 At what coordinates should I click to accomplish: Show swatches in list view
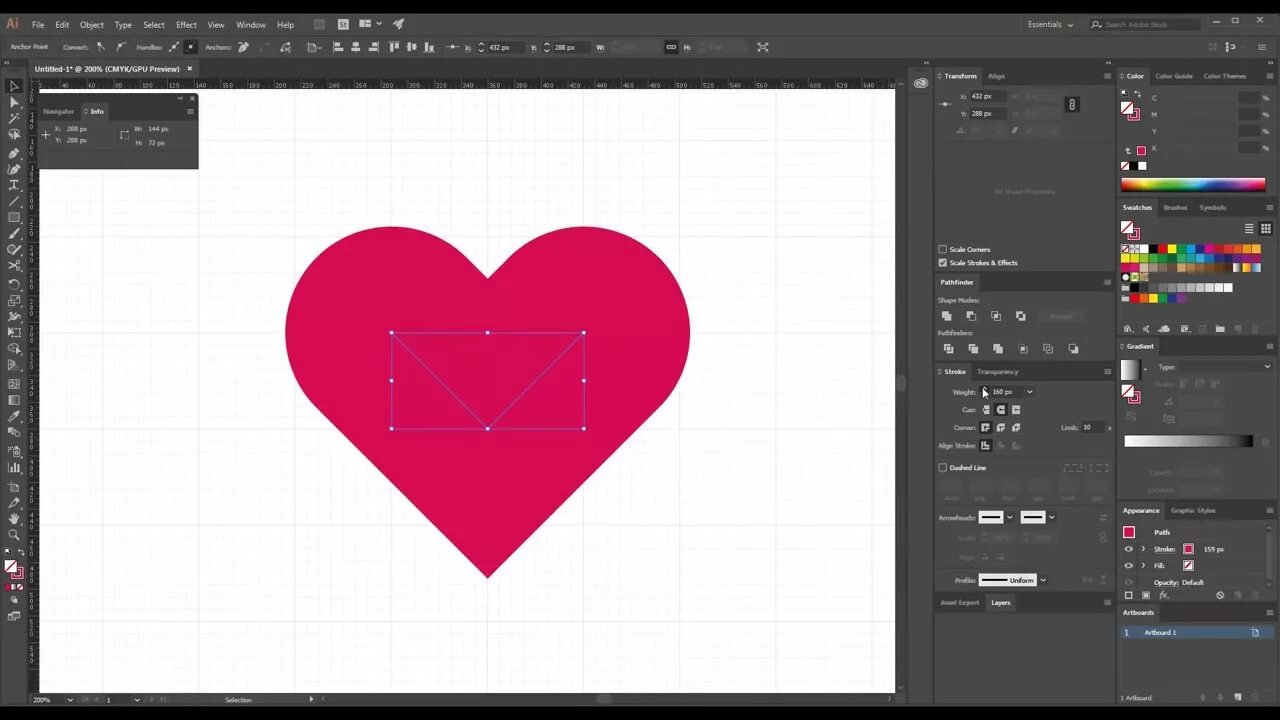click(x=1249, y=229)
